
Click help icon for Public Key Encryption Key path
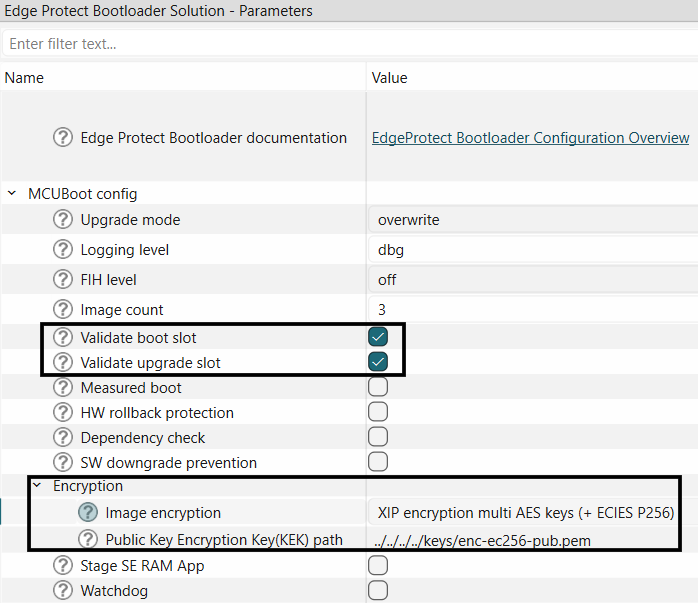pos(88,540)
